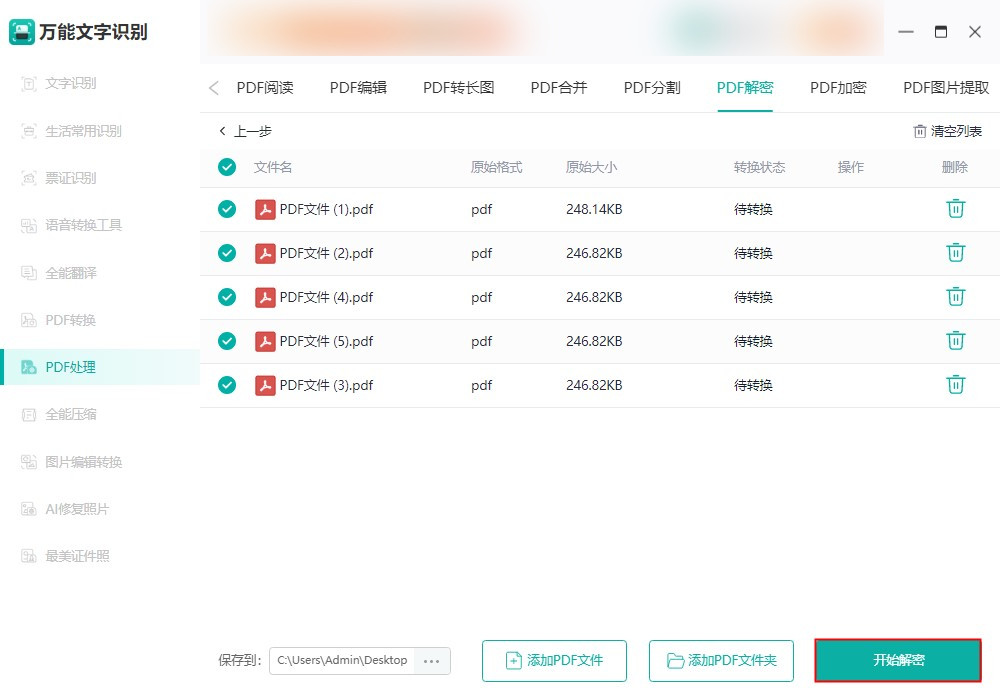The image size is (1000, 700).
Task: Browse save folder with the three-dots button
Action: pos(432,661)
